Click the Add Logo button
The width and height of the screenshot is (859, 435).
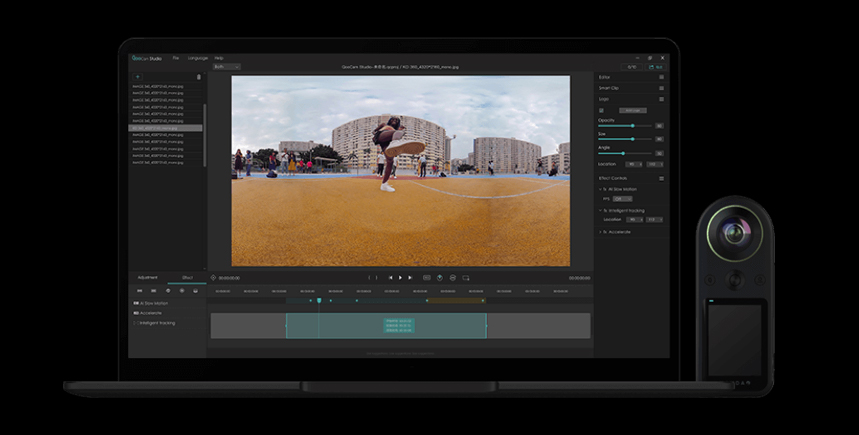click(633, 111)
